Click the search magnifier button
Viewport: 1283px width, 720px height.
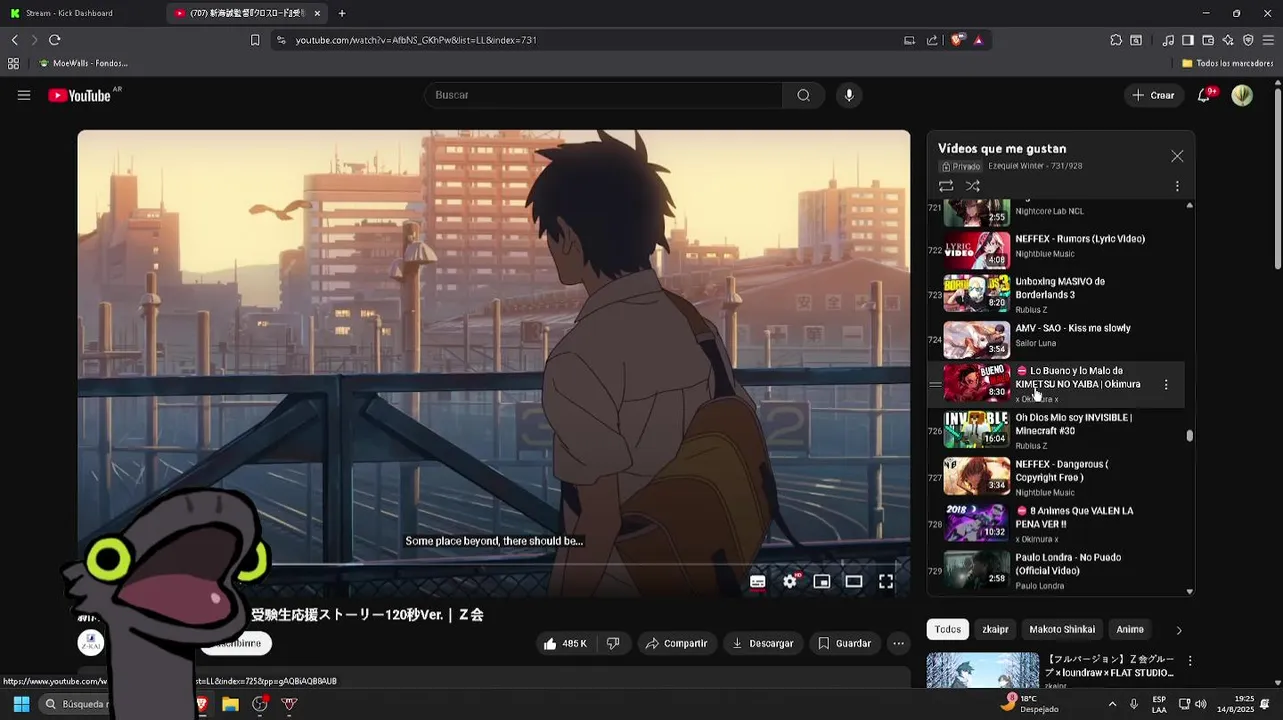(803, 95)
